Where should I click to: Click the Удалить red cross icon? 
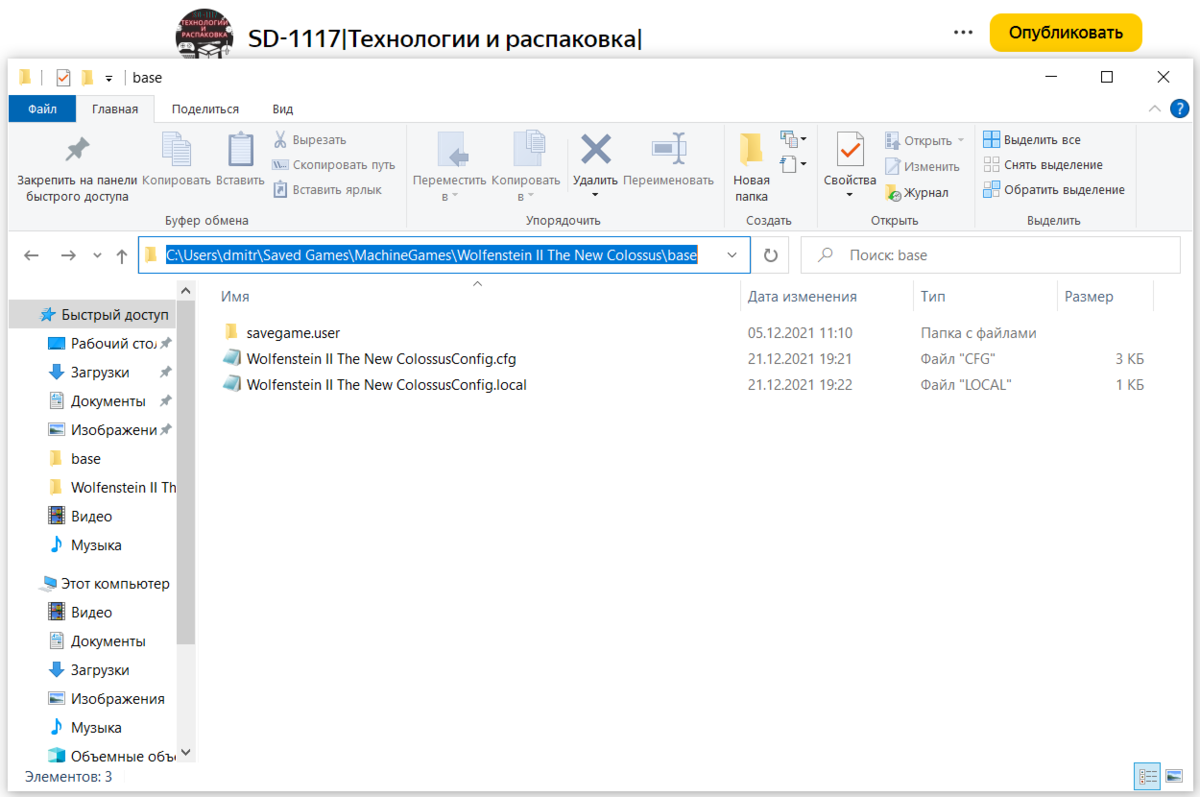click(x=596, y=150)
